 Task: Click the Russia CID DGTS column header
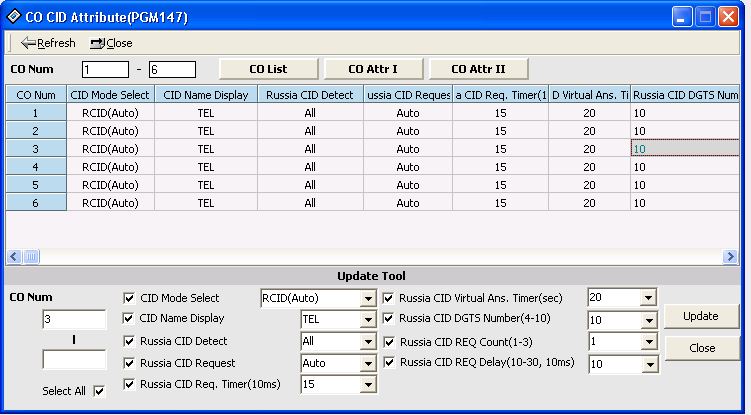[685, 94]
